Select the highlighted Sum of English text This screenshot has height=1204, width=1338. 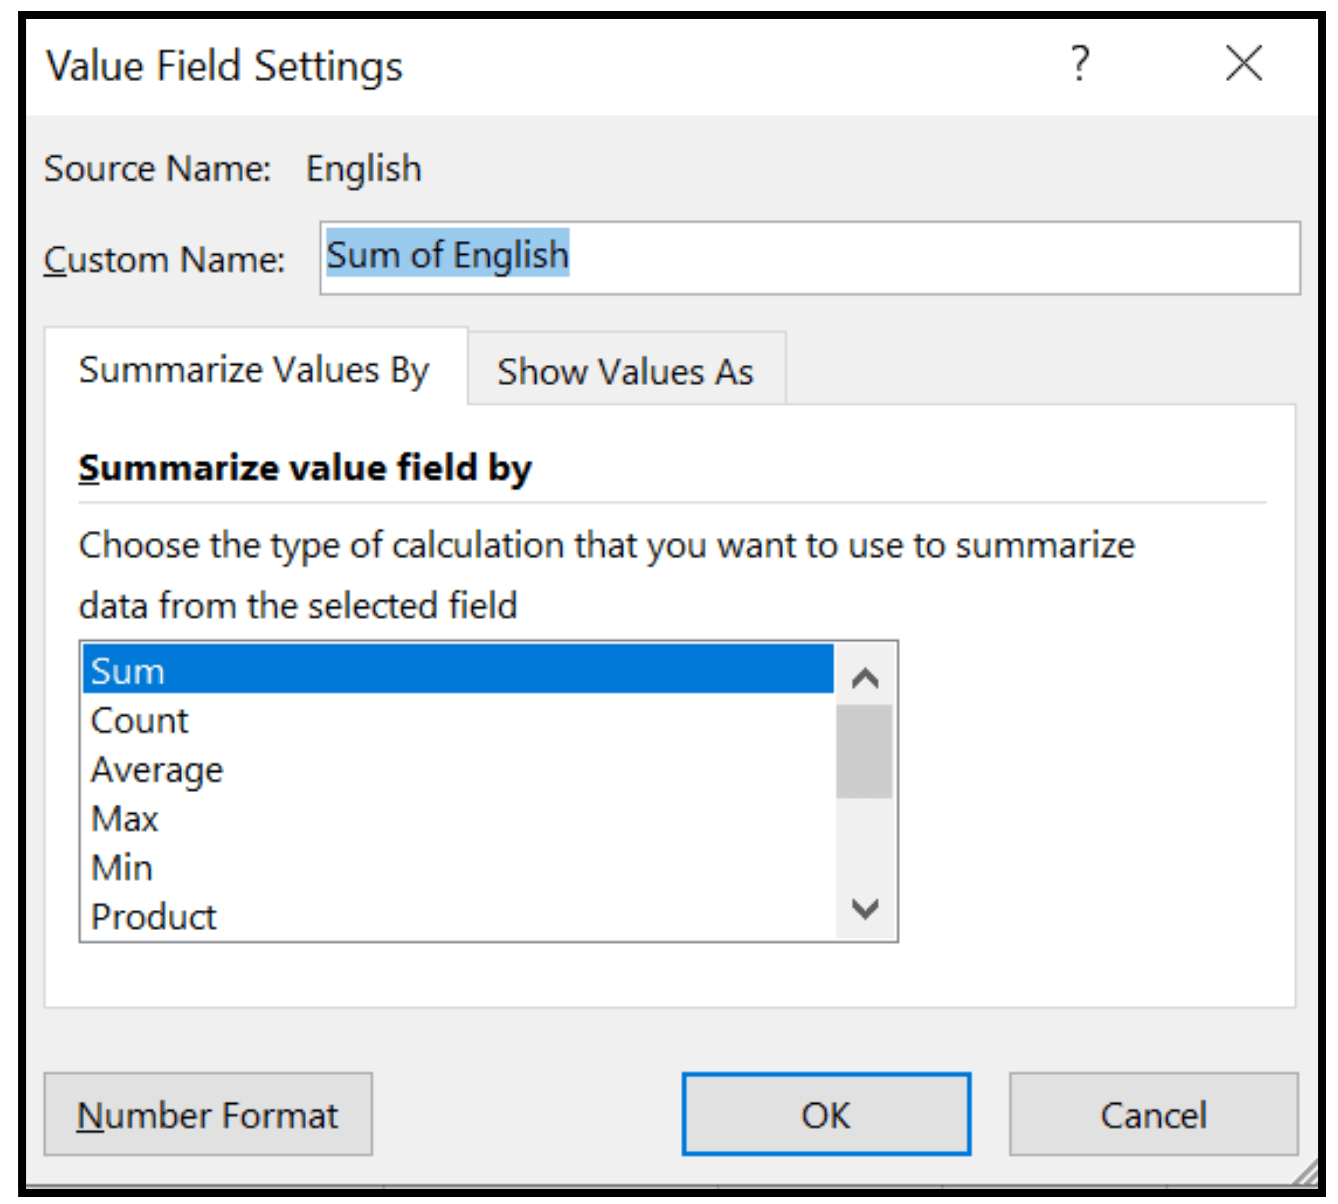pyautogui.click(x=448, y=255)
